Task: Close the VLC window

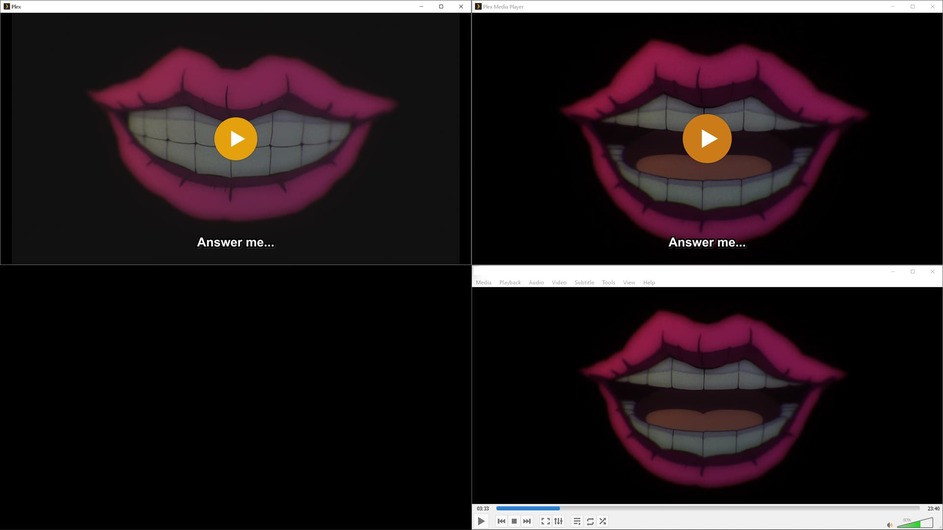Action: tap(932, 271)
